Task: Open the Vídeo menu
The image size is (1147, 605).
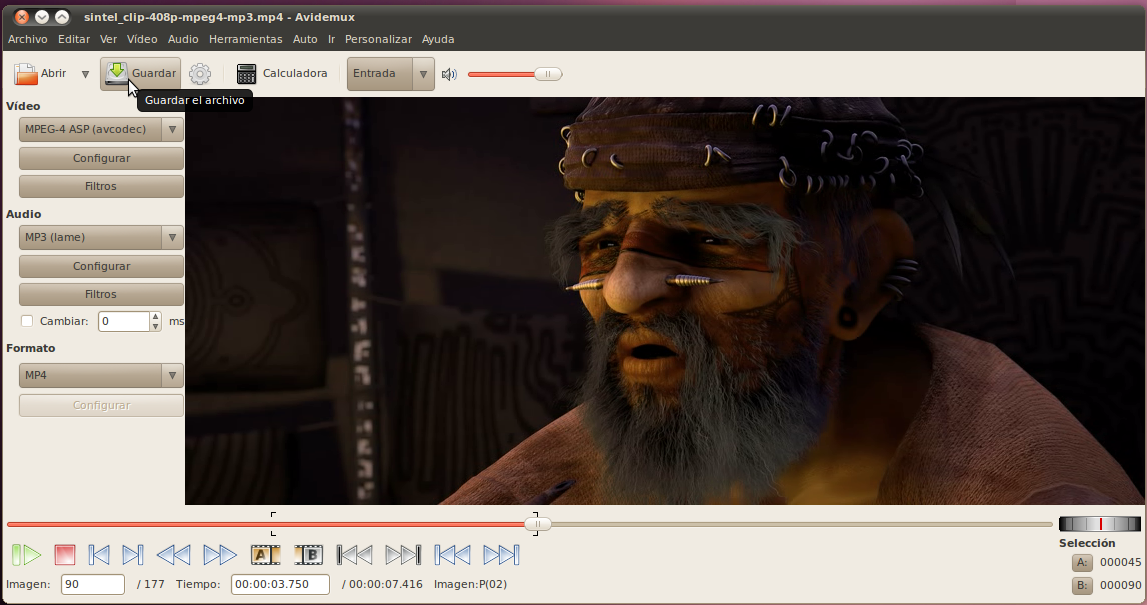Action: (142, 40)
